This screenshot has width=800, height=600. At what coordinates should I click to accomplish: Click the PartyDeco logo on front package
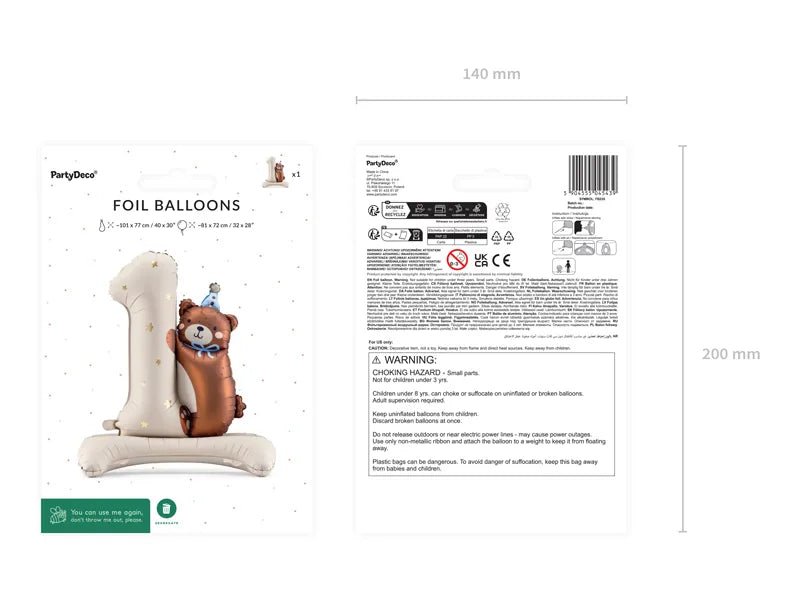coord(74,175)
